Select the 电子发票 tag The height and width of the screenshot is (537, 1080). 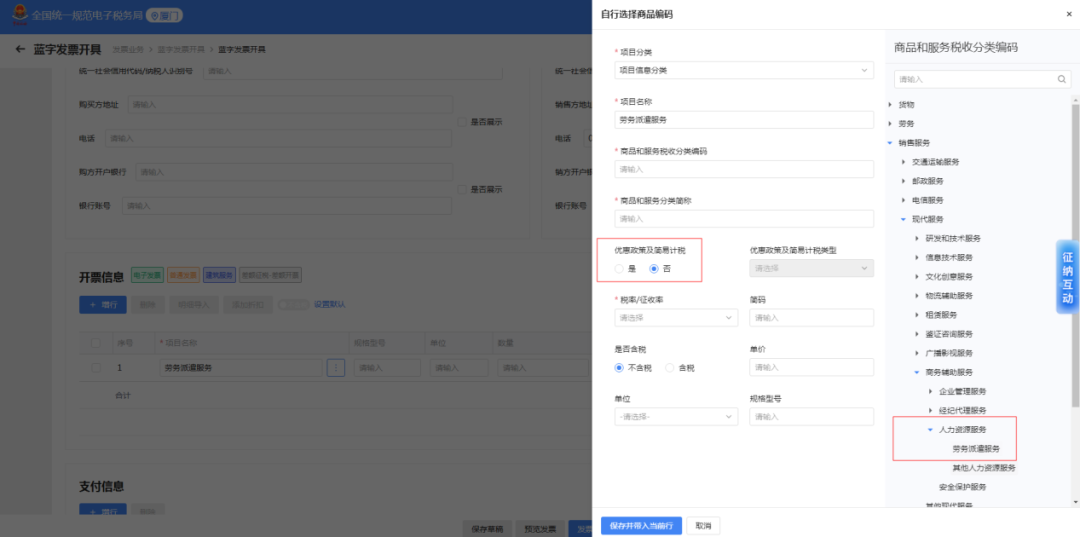(146, 275)
